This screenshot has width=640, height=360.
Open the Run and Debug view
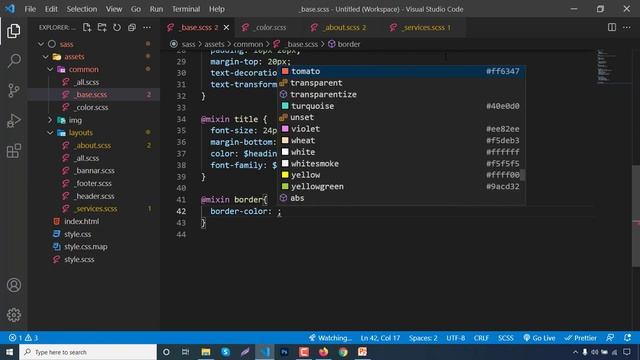point(13,121)
